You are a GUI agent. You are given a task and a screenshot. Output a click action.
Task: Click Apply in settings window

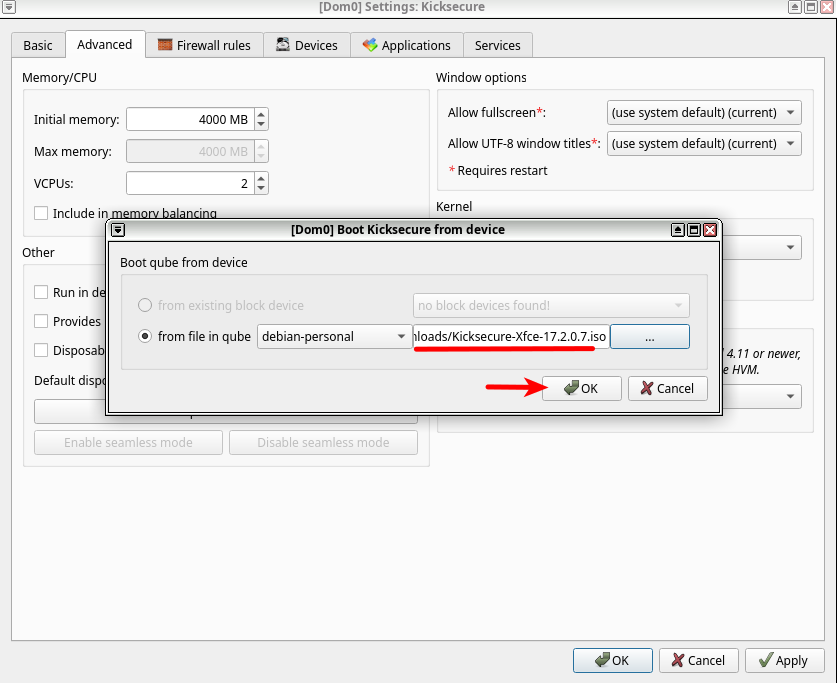(784, 660)
